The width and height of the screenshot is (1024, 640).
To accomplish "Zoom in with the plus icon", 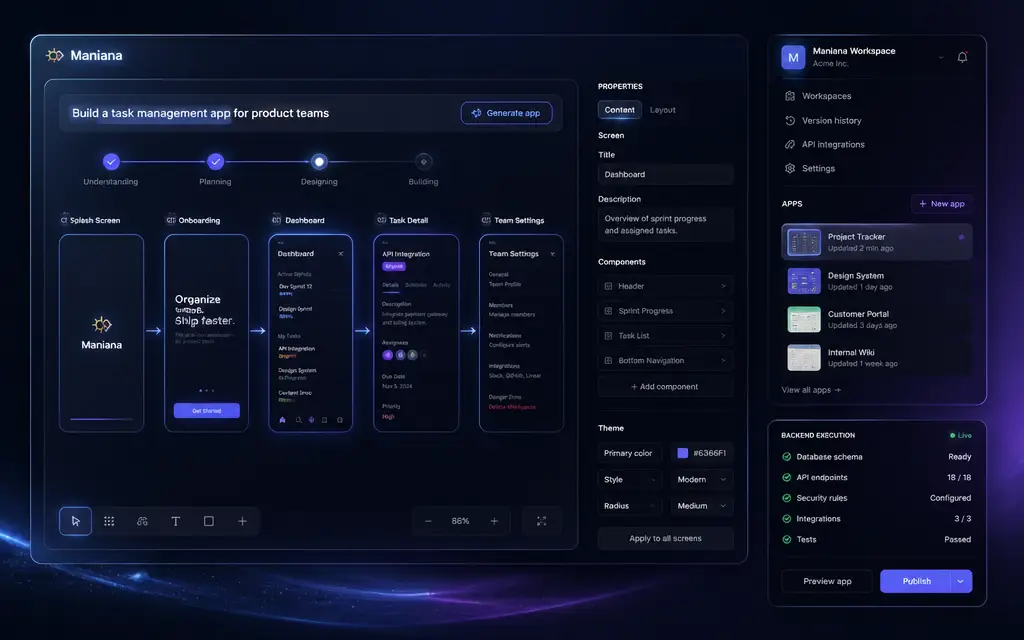I will pos(494,521).
